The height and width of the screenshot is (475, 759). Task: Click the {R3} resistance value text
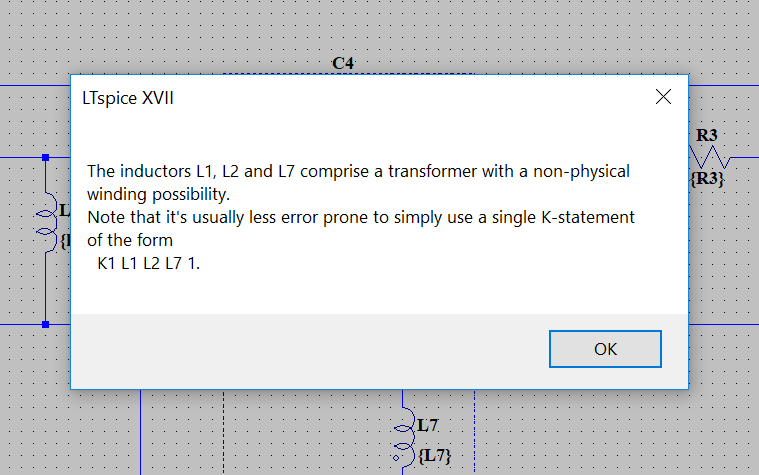pyautogui.click(x=707, y=179)
